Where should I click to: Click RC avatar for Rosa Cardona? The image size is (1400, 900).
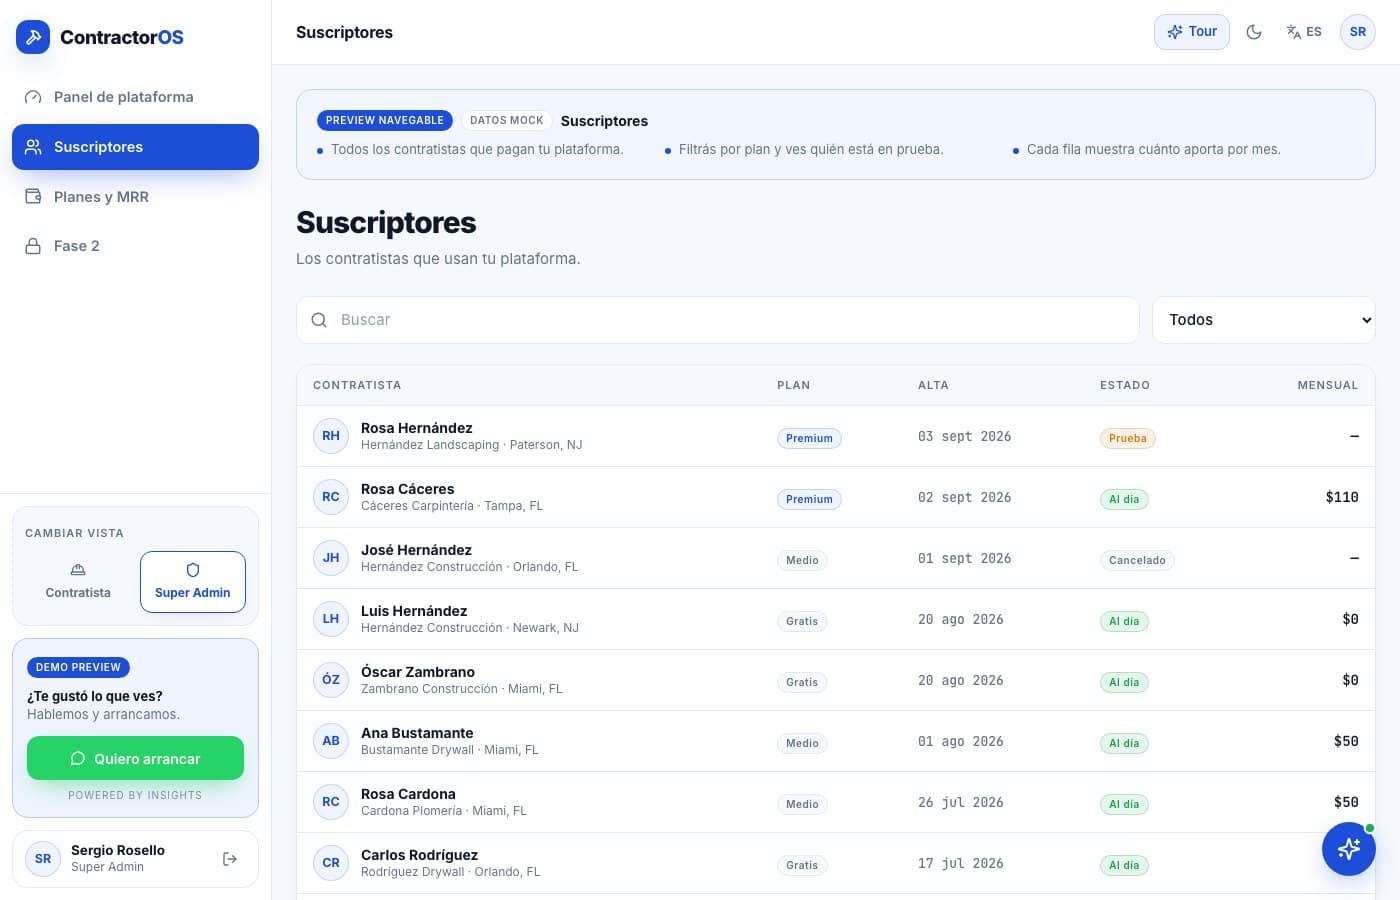coord(331,802)
